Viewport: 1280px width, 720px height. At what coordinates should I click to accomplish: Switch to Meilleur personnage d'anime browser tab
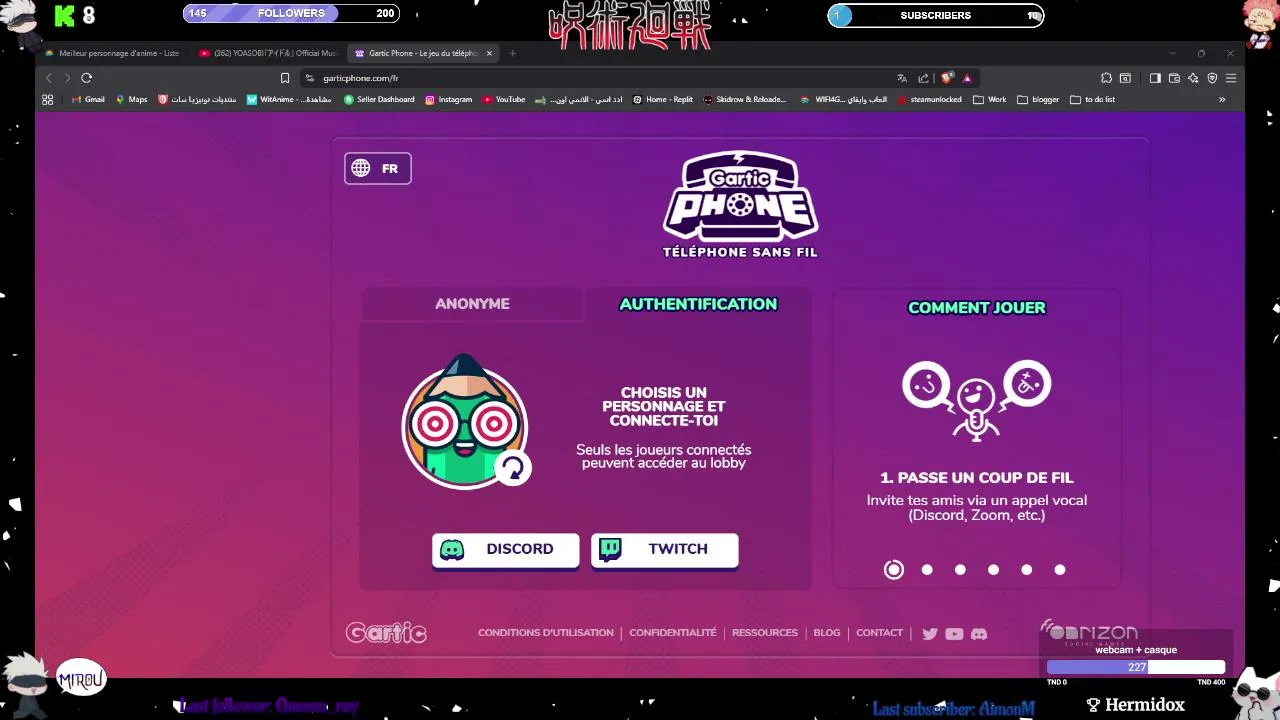click(x=112, y=53)
